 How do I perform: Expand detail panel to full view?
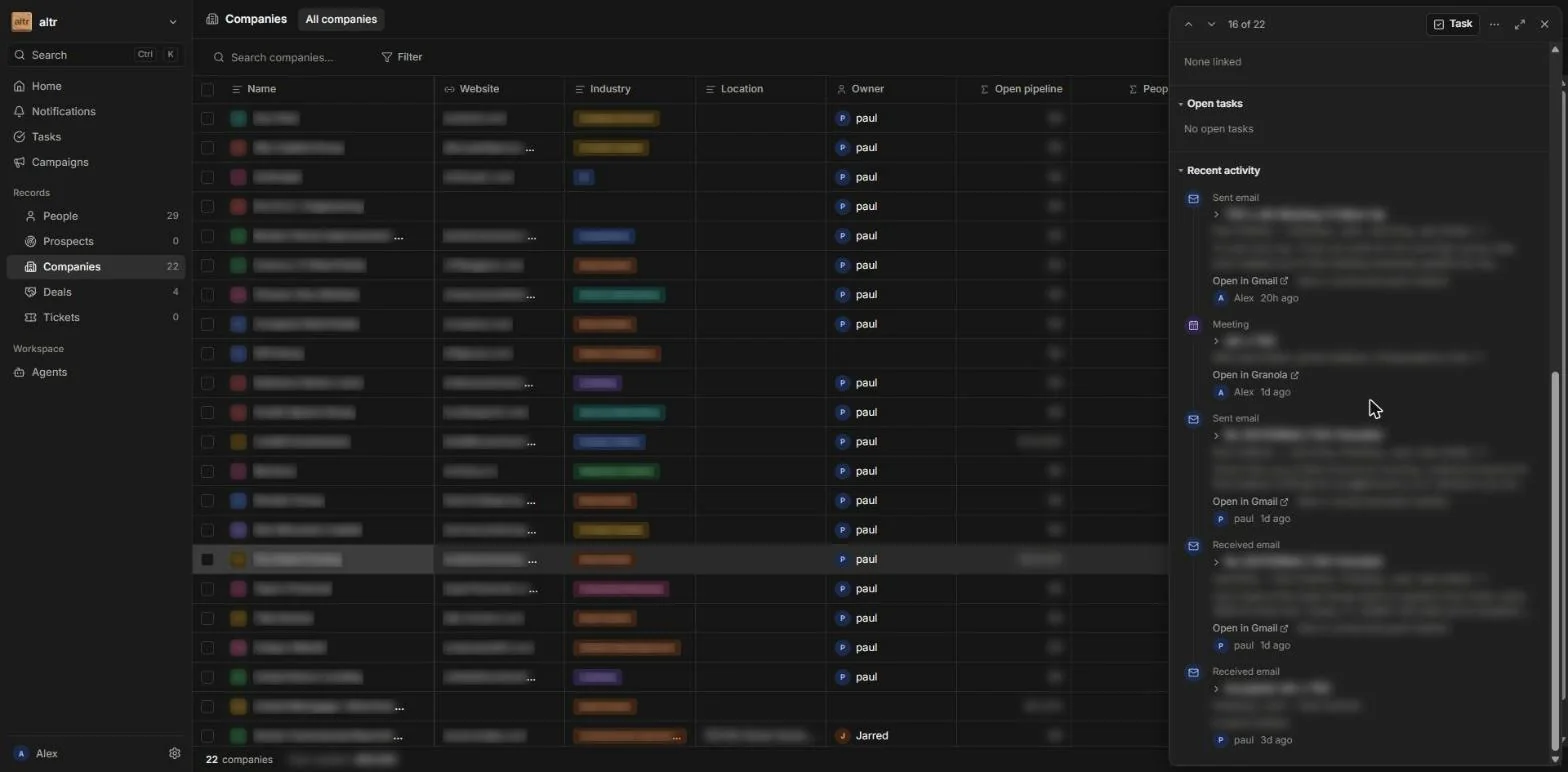pos(1520,24)
